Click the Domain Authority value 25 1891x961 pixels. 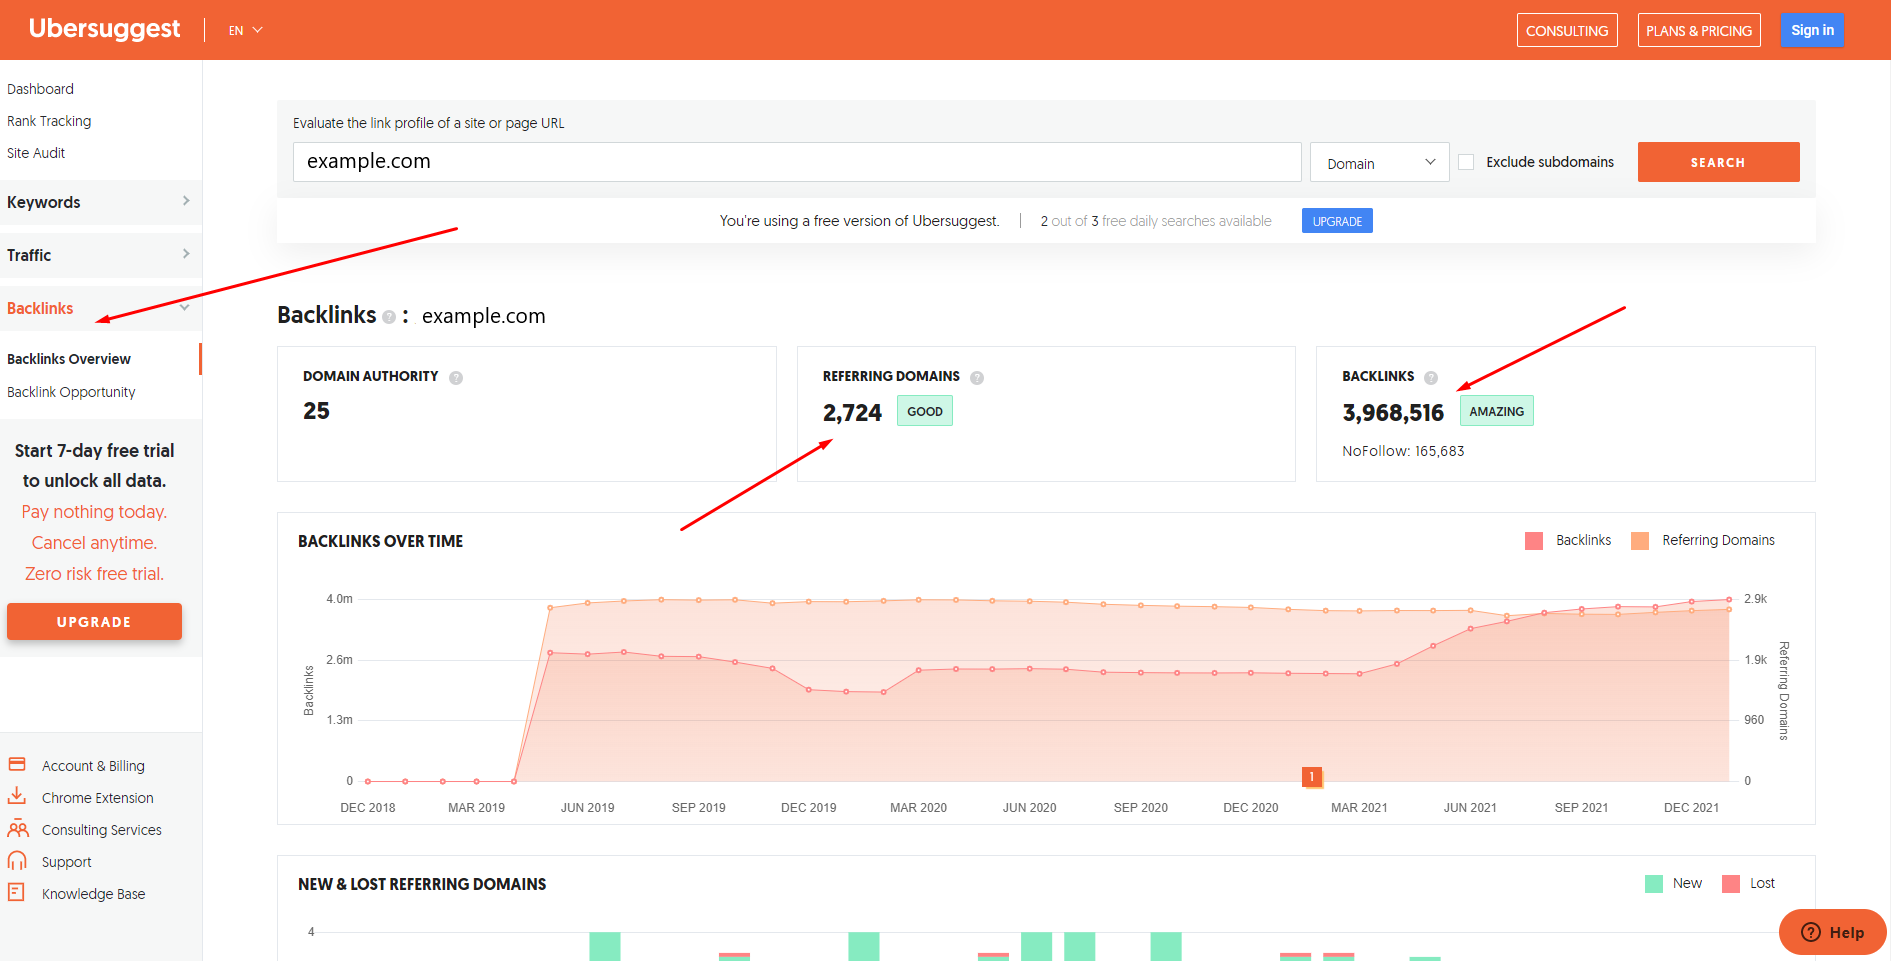[x=316, y=411]
